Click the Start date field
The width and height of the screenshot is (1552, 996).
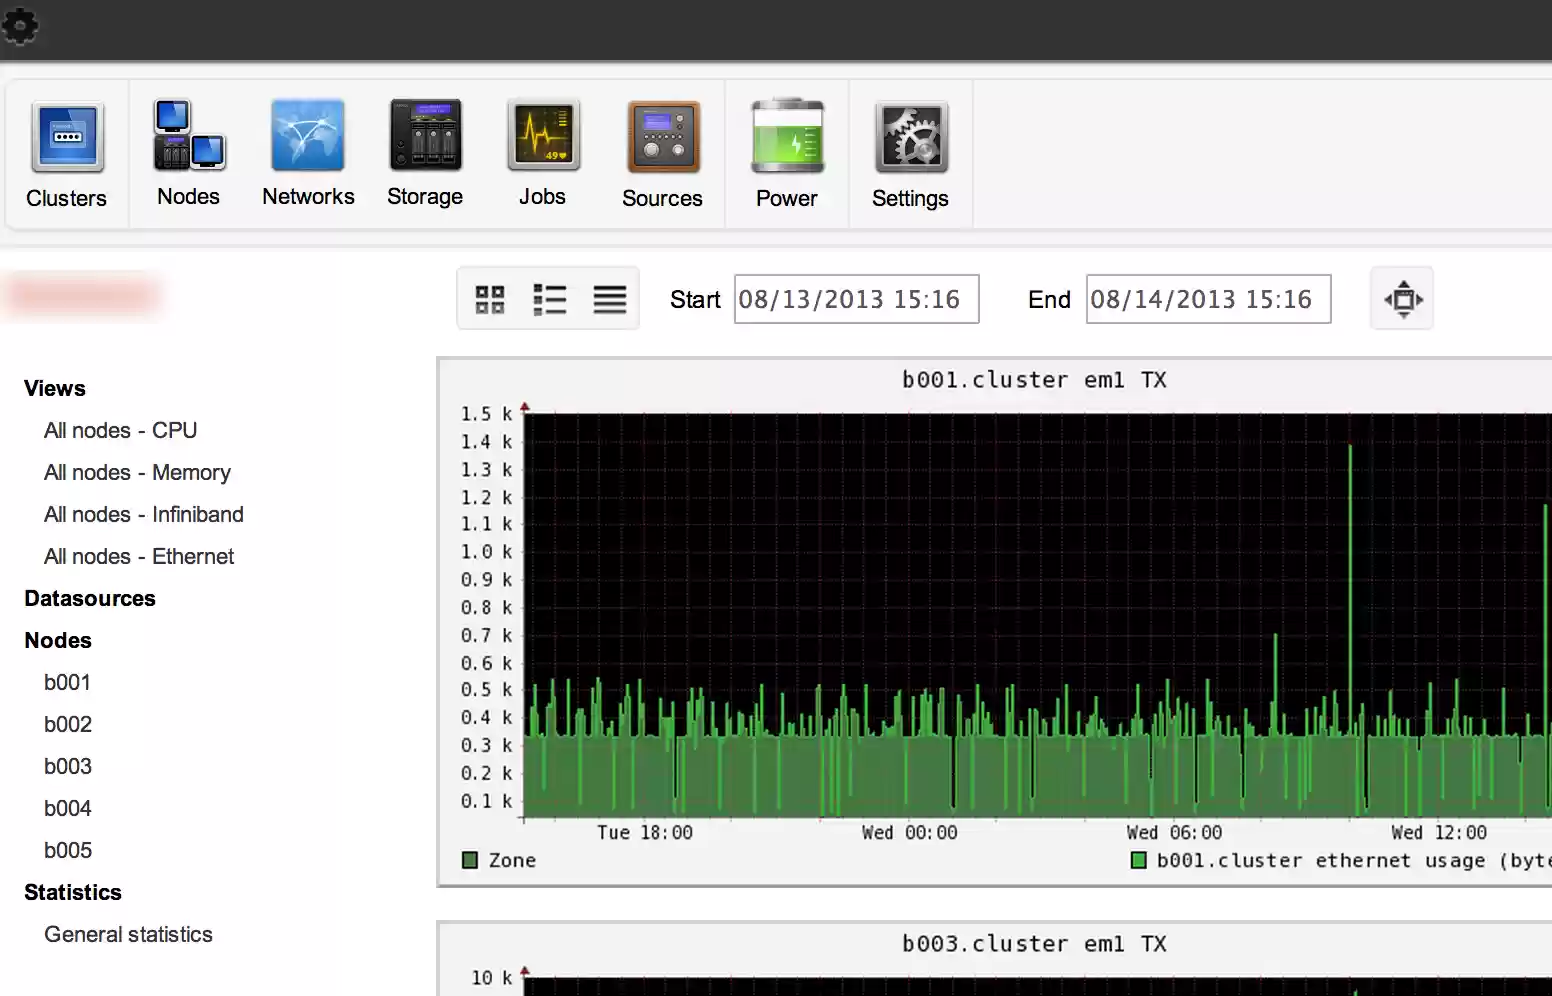[x=856, y=298]
